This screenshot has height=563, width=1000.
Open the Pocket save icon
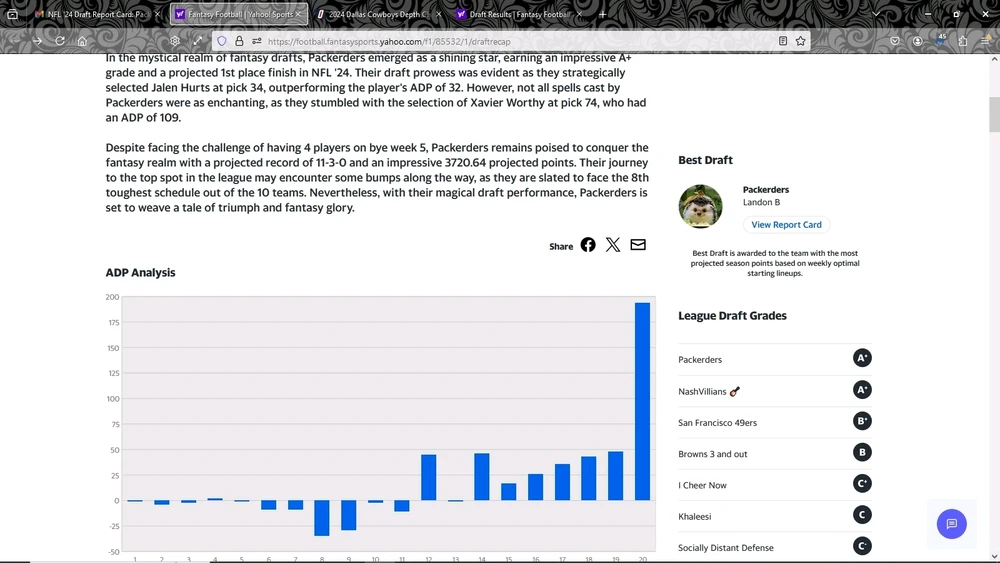pos(895,41)
